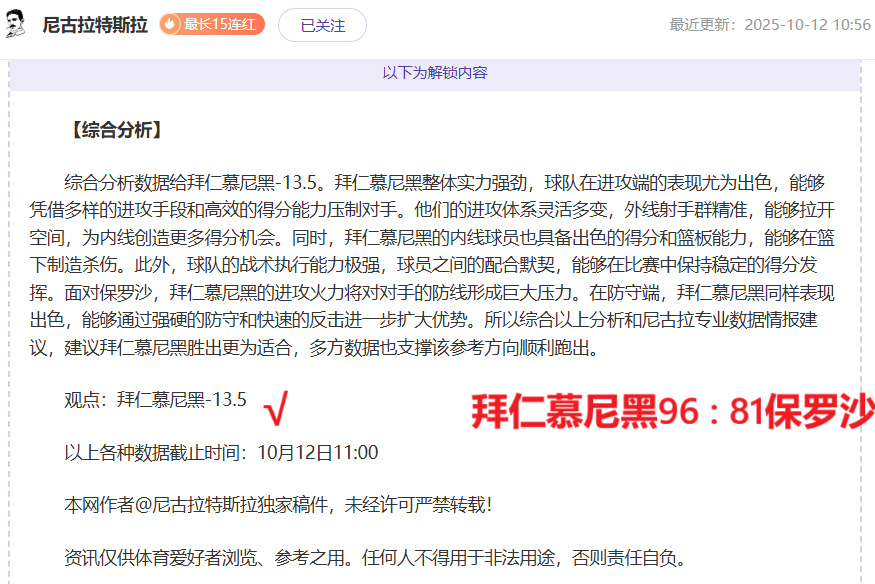Image resolution: width=875 pixels, height=584 pixels.
Task: Click the 以上各种数据截止时间 deadline line
Action: (x=221, y=453)
